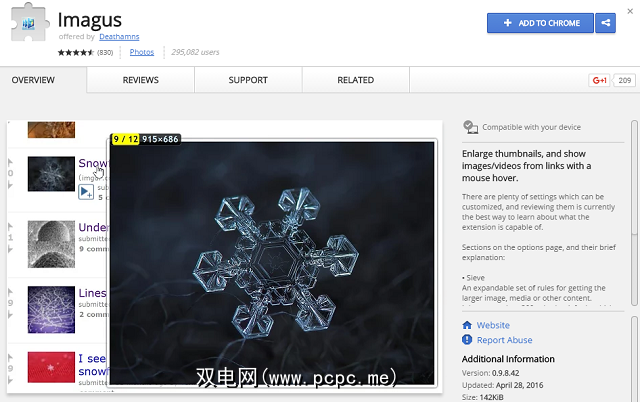Click the red snowflake thumbnail
The height and width of the screenshot is (402, 640).
[x=51, y=367]
